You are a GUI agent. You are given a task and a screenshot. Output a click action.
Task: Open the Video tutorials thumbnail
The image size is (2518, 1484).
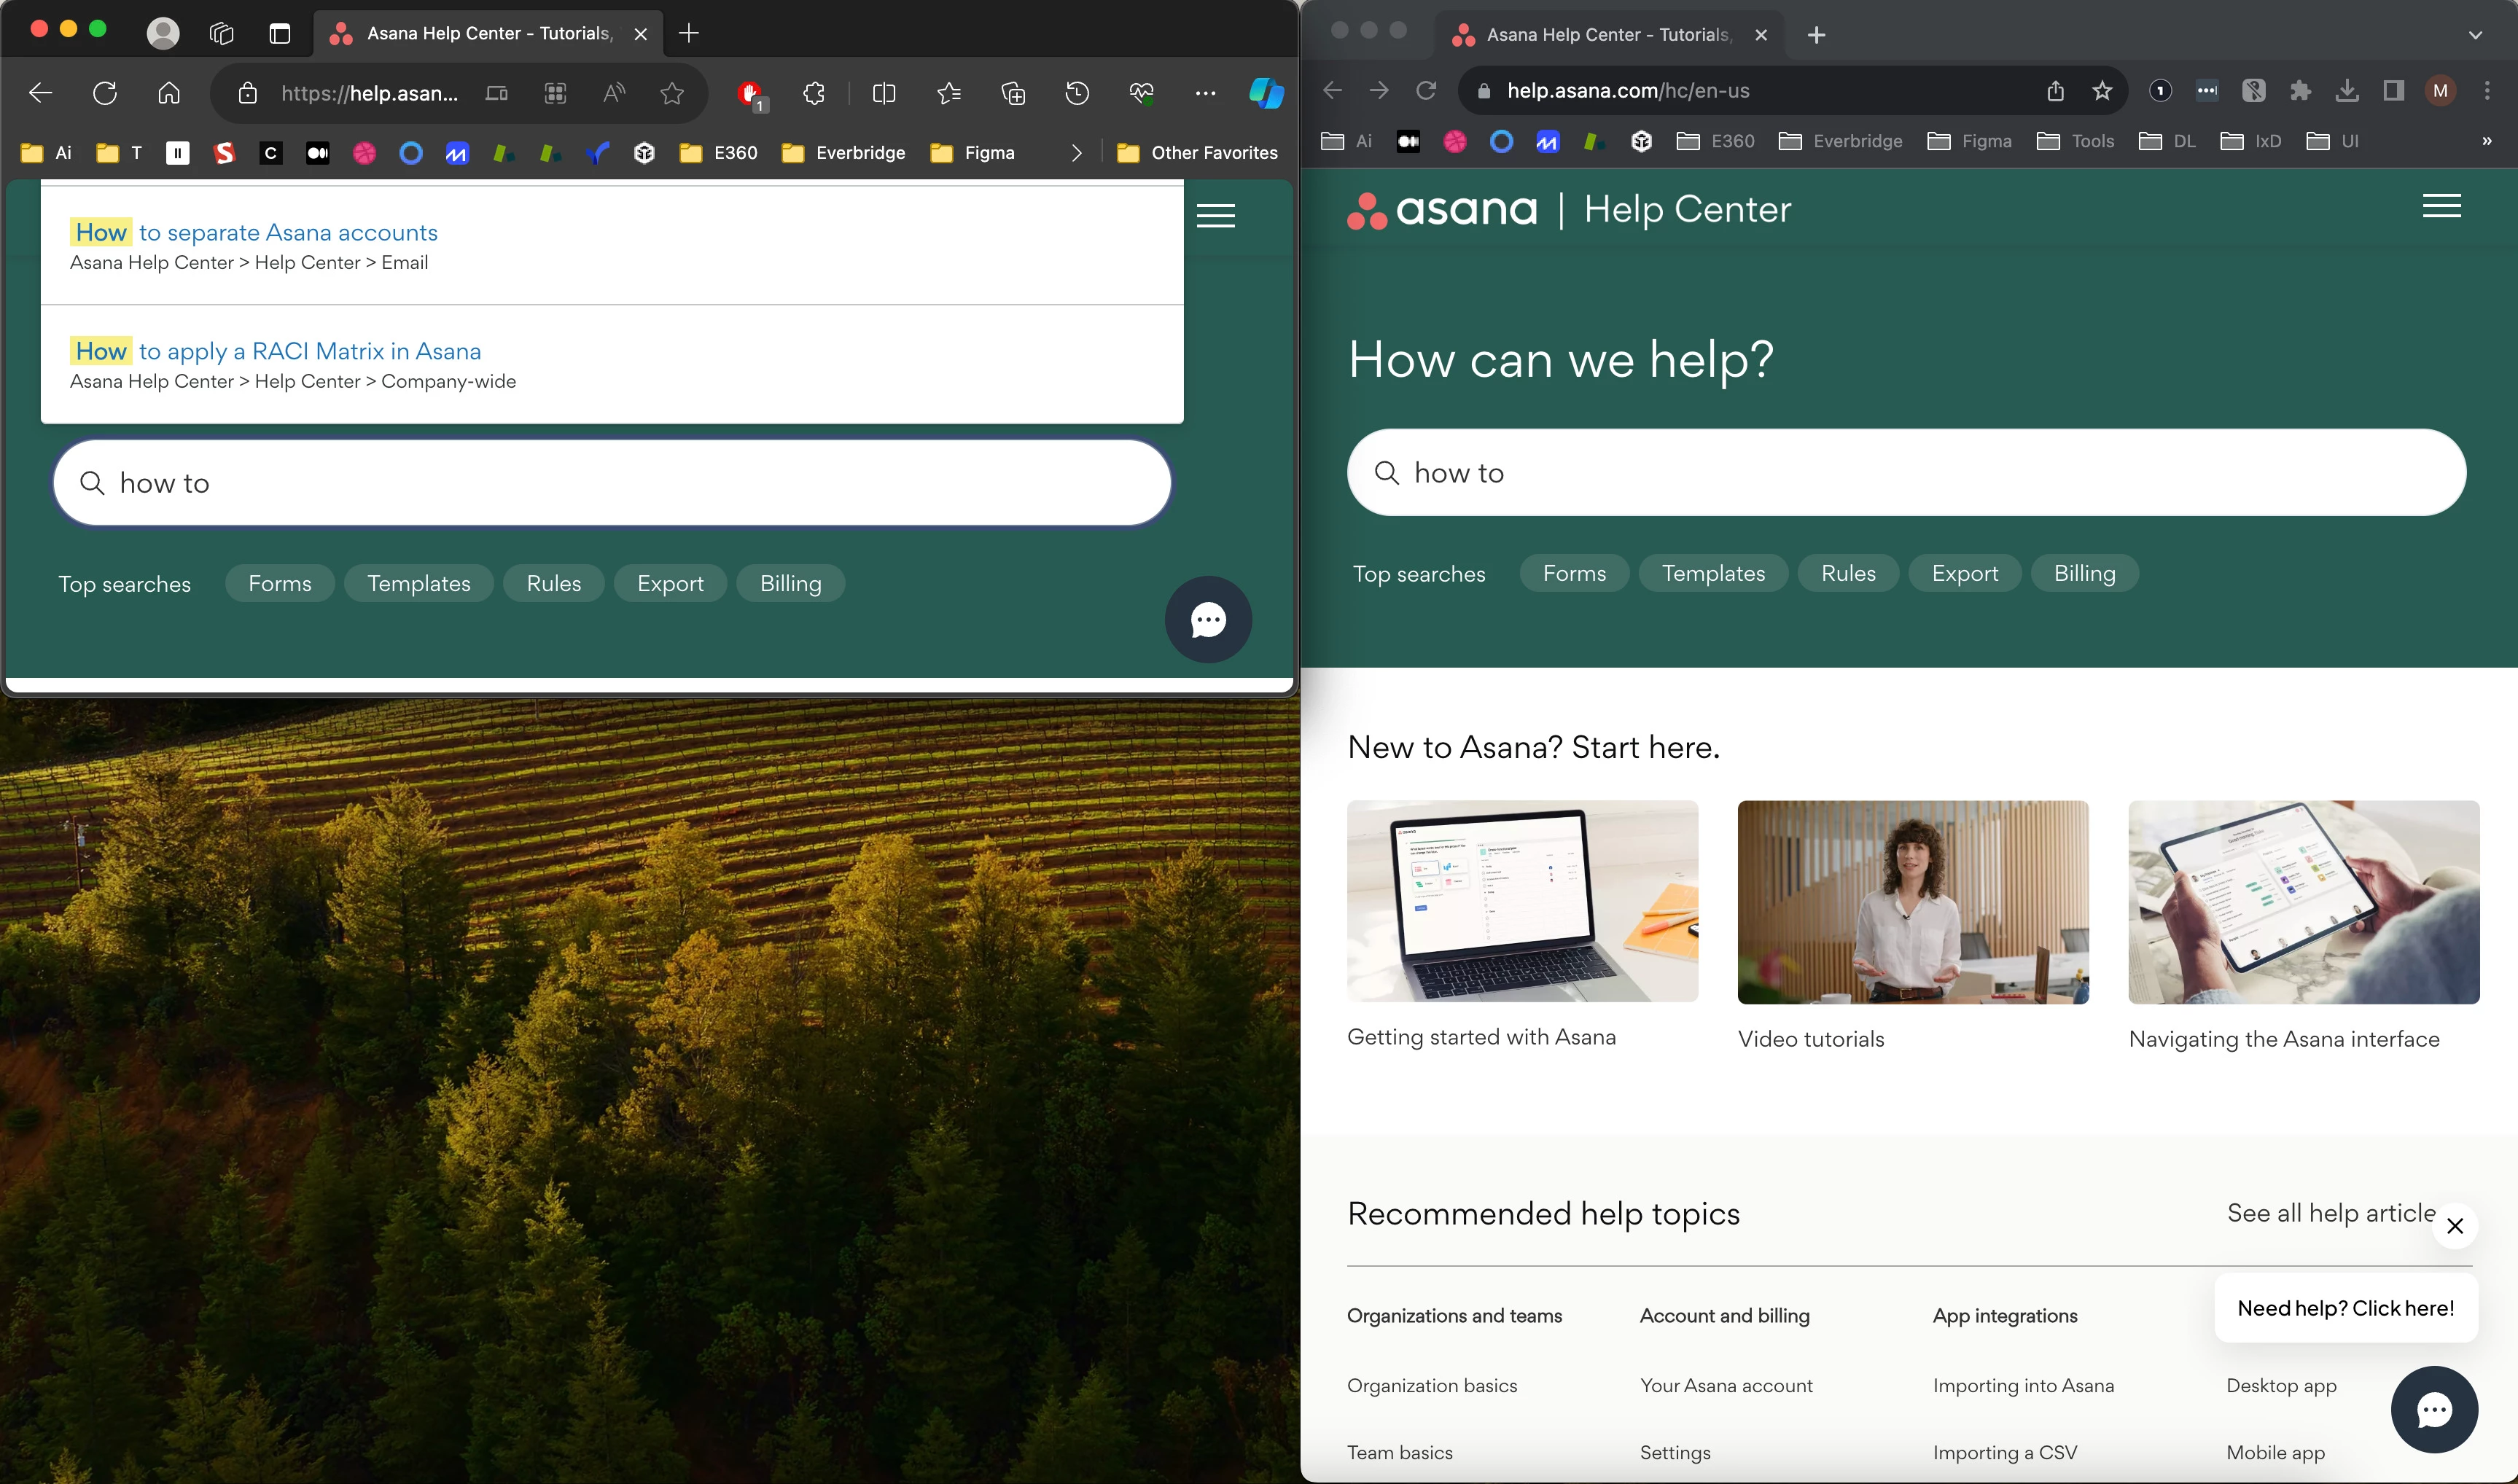click(1912, 901)
